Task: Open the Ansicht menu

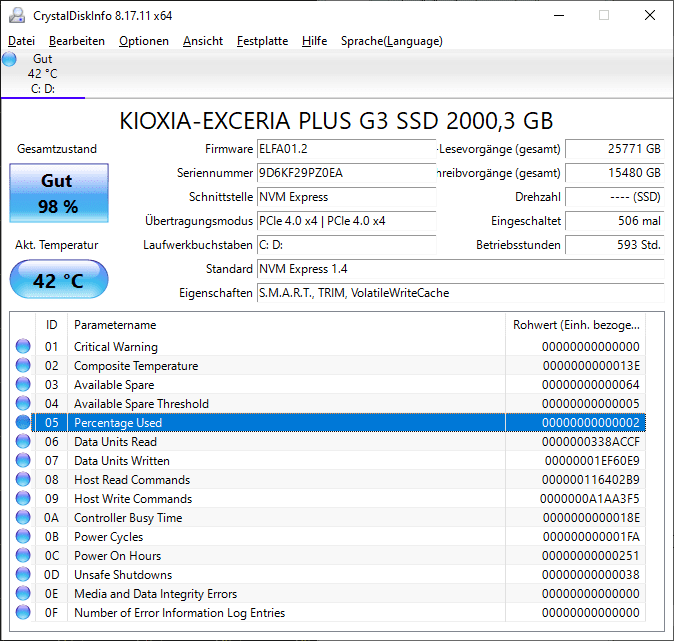Action: click(x=203, y=41)
